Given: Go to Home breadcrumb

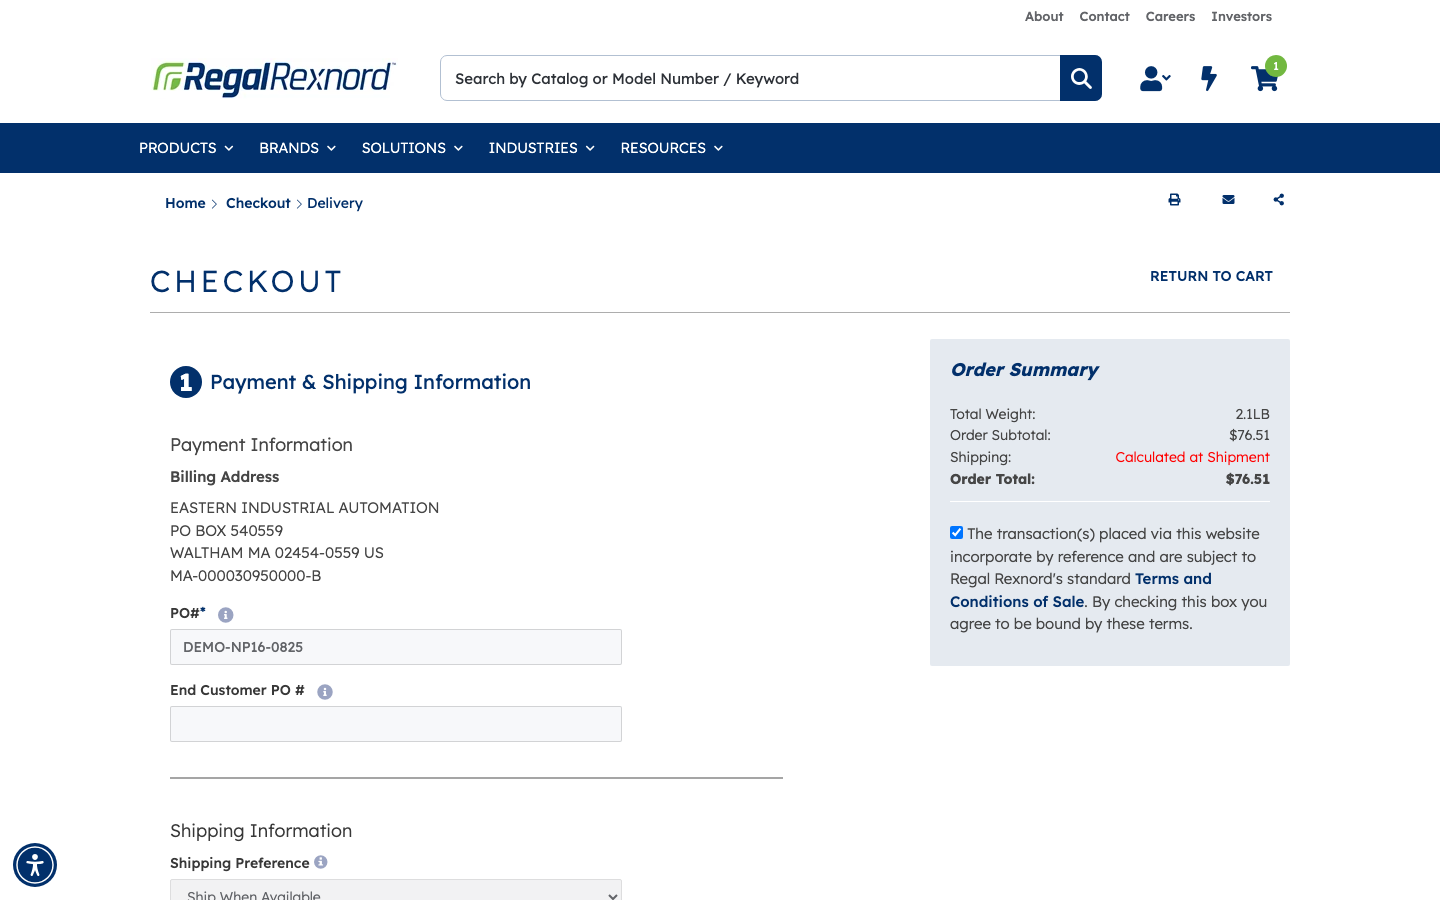Looking at the screenshot, I should pyautogui.click(x=185, y=203).
